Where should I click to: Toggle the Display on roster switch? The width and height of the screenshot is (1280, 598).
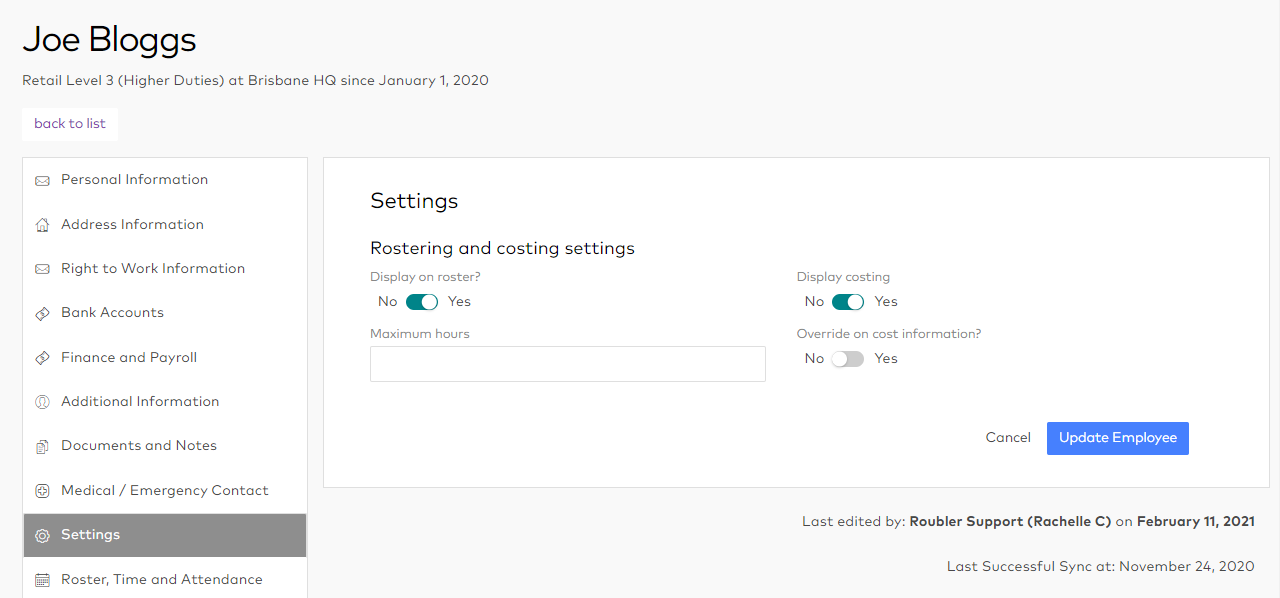pyautogui.click(x=422, y=302)
